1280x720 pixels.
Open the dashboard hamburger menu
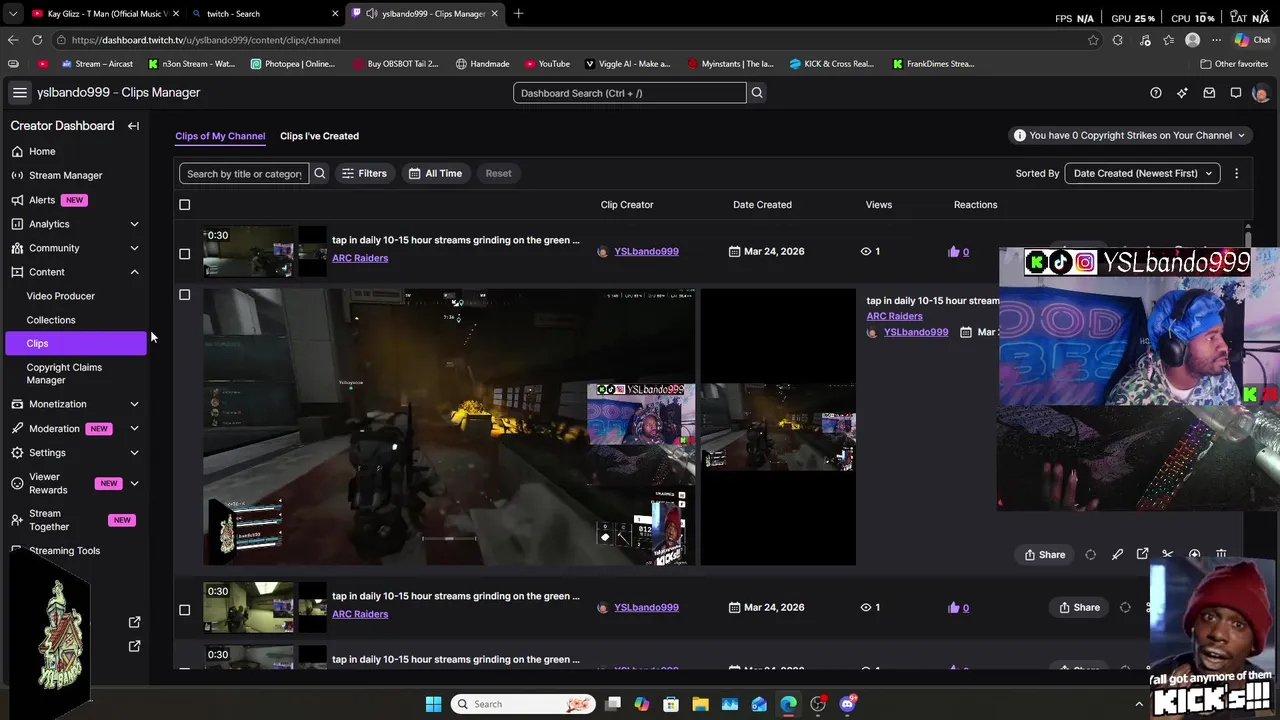19,92
